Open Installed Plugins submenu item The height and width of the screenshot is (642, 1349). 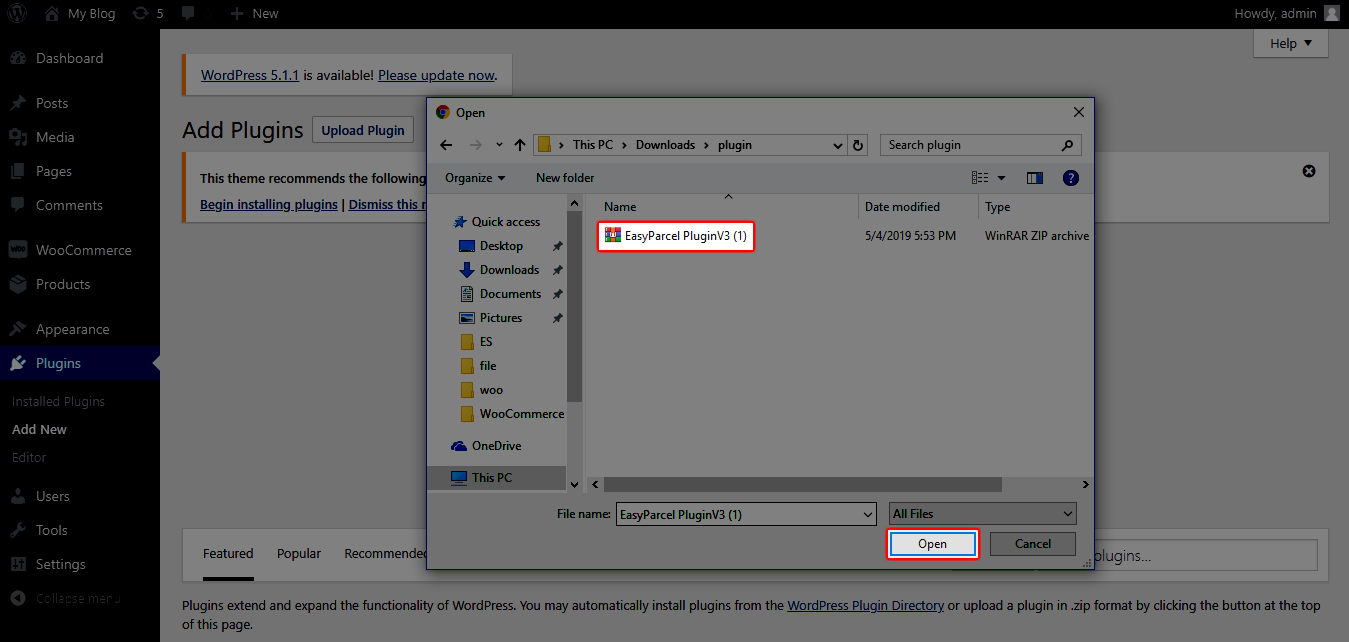(x=58, y=401)
